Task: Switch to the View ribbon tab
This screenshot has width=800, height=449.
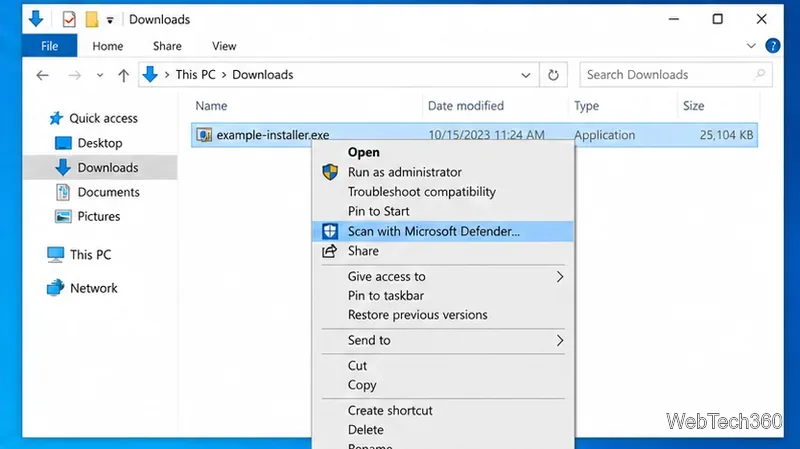Action: click(x=224, y=46)
